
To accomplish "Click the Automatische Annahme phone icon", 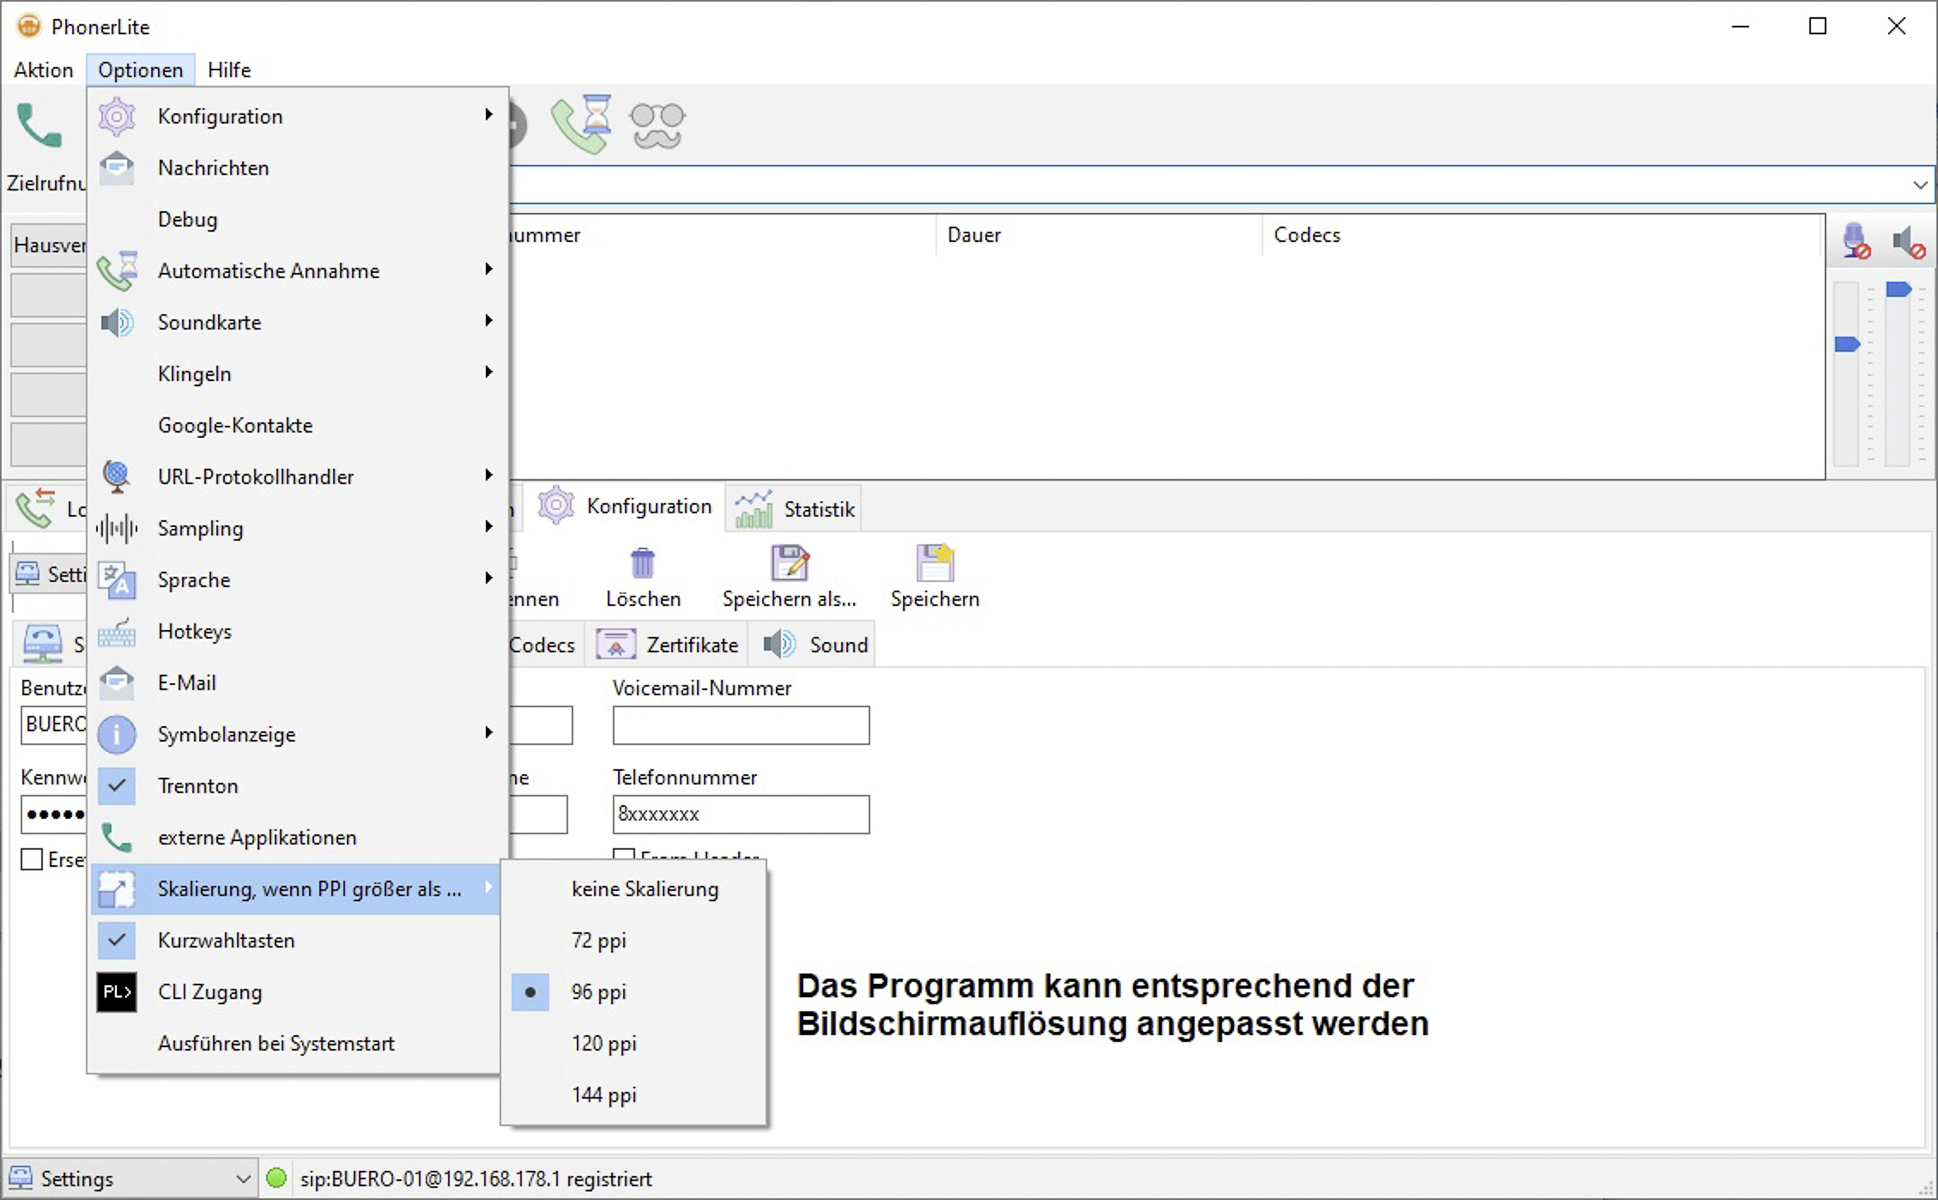I will [117, 270].
